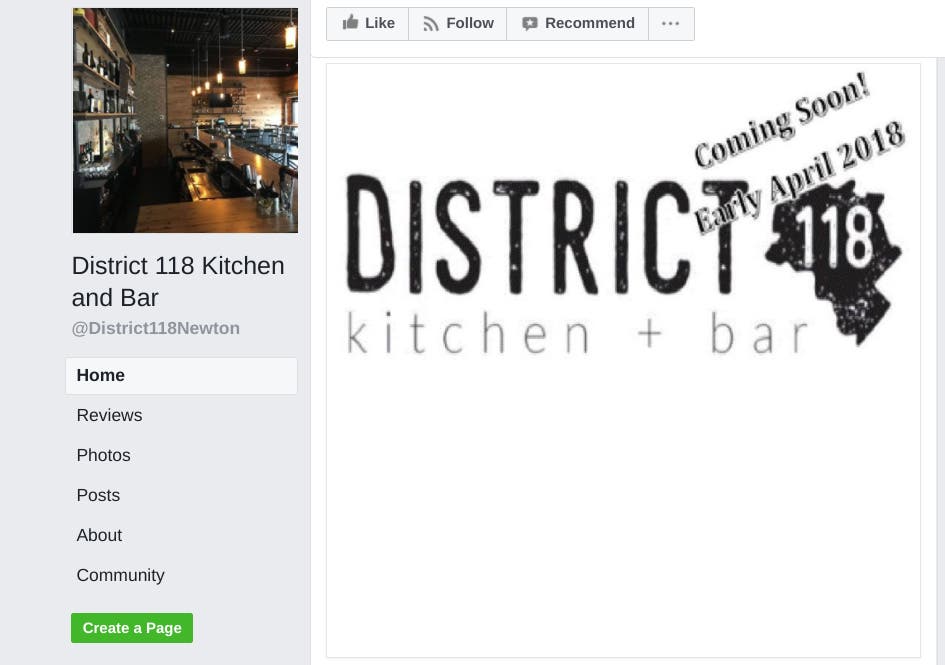Click the green Create a Page button
945x665 pixels.
[x=132, y=628]
